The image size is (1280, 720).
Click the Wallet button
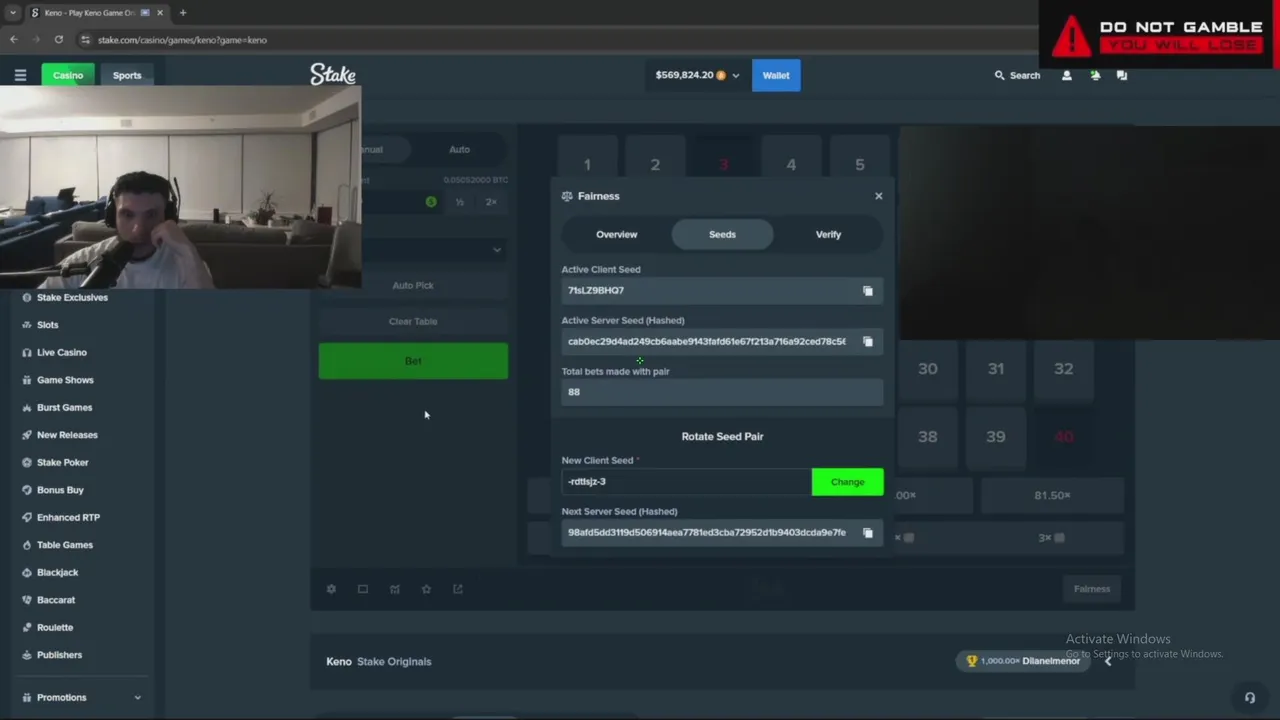776,76
